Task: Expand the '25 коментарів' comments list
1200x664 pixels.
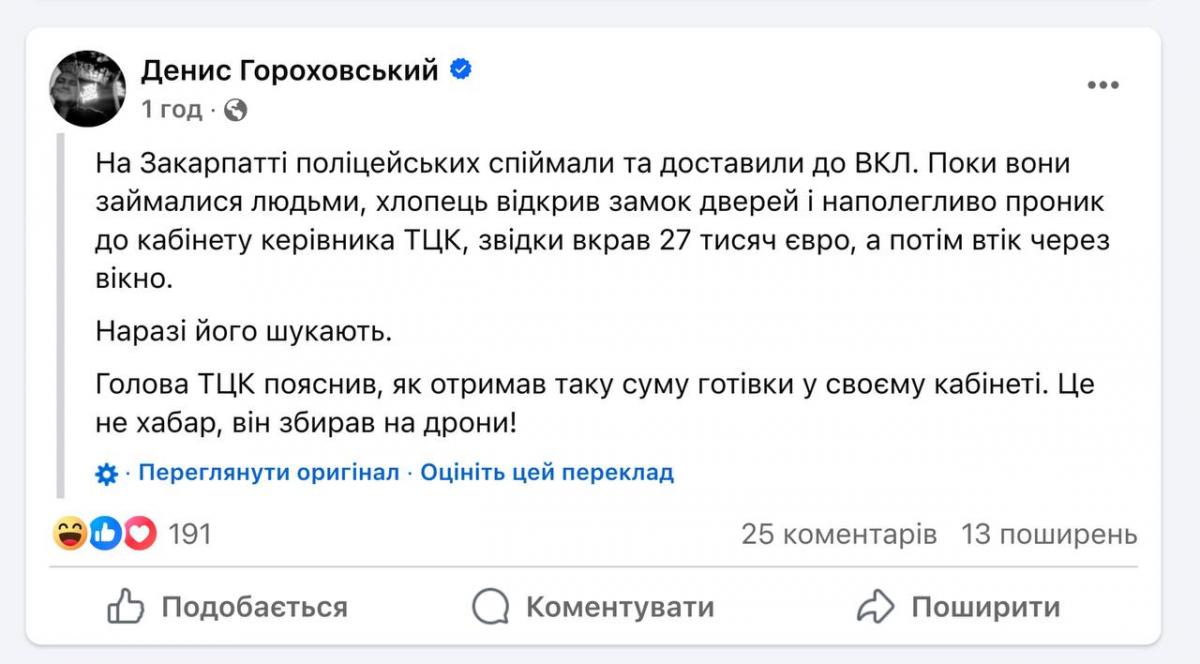Action: click(838, 535)
